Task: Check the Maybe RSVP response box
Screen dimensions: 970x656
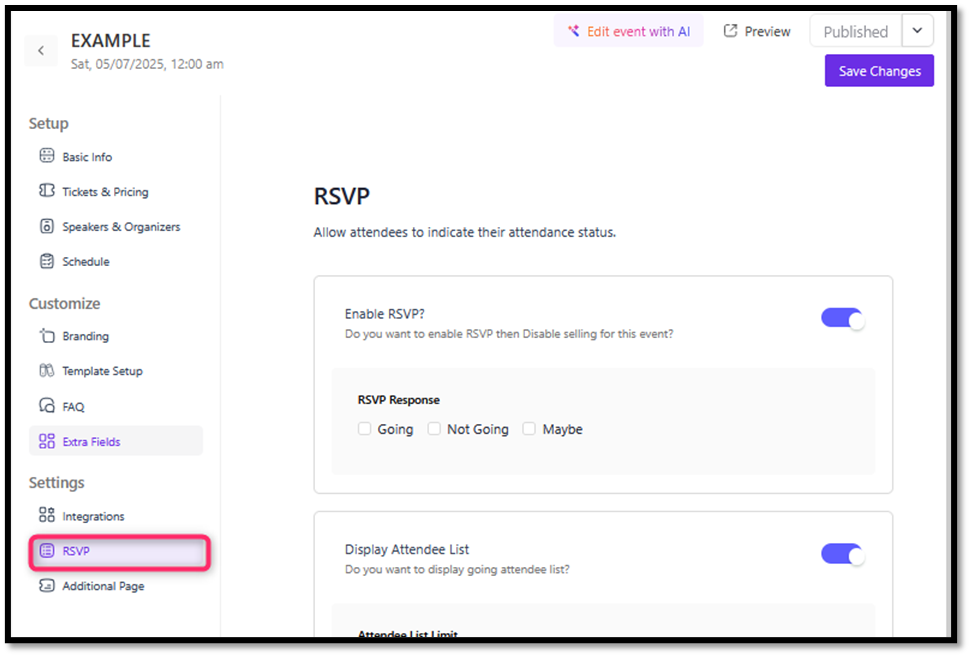Action: tap(530, 429)
